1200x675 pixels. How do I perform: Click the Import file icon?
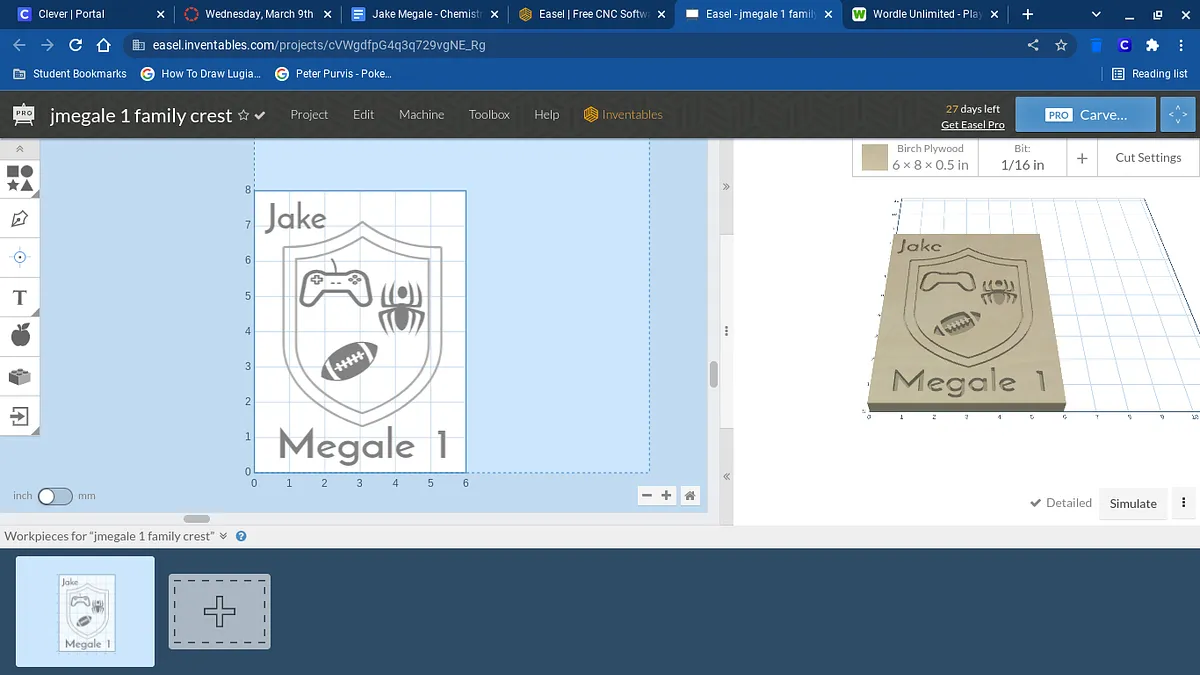pos(20,415)
